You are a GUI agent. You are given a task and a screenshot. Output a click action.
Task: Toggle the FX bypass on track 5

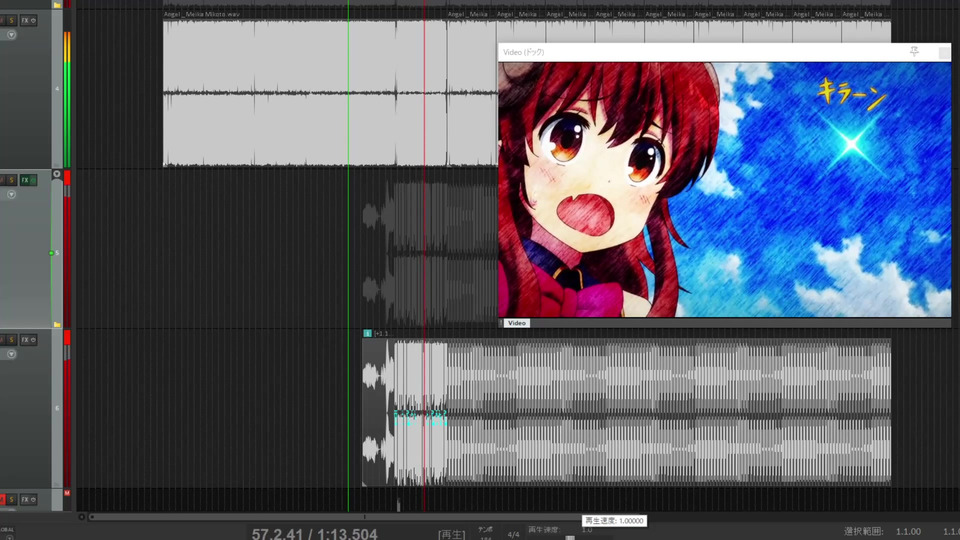[x=33, y=180]
